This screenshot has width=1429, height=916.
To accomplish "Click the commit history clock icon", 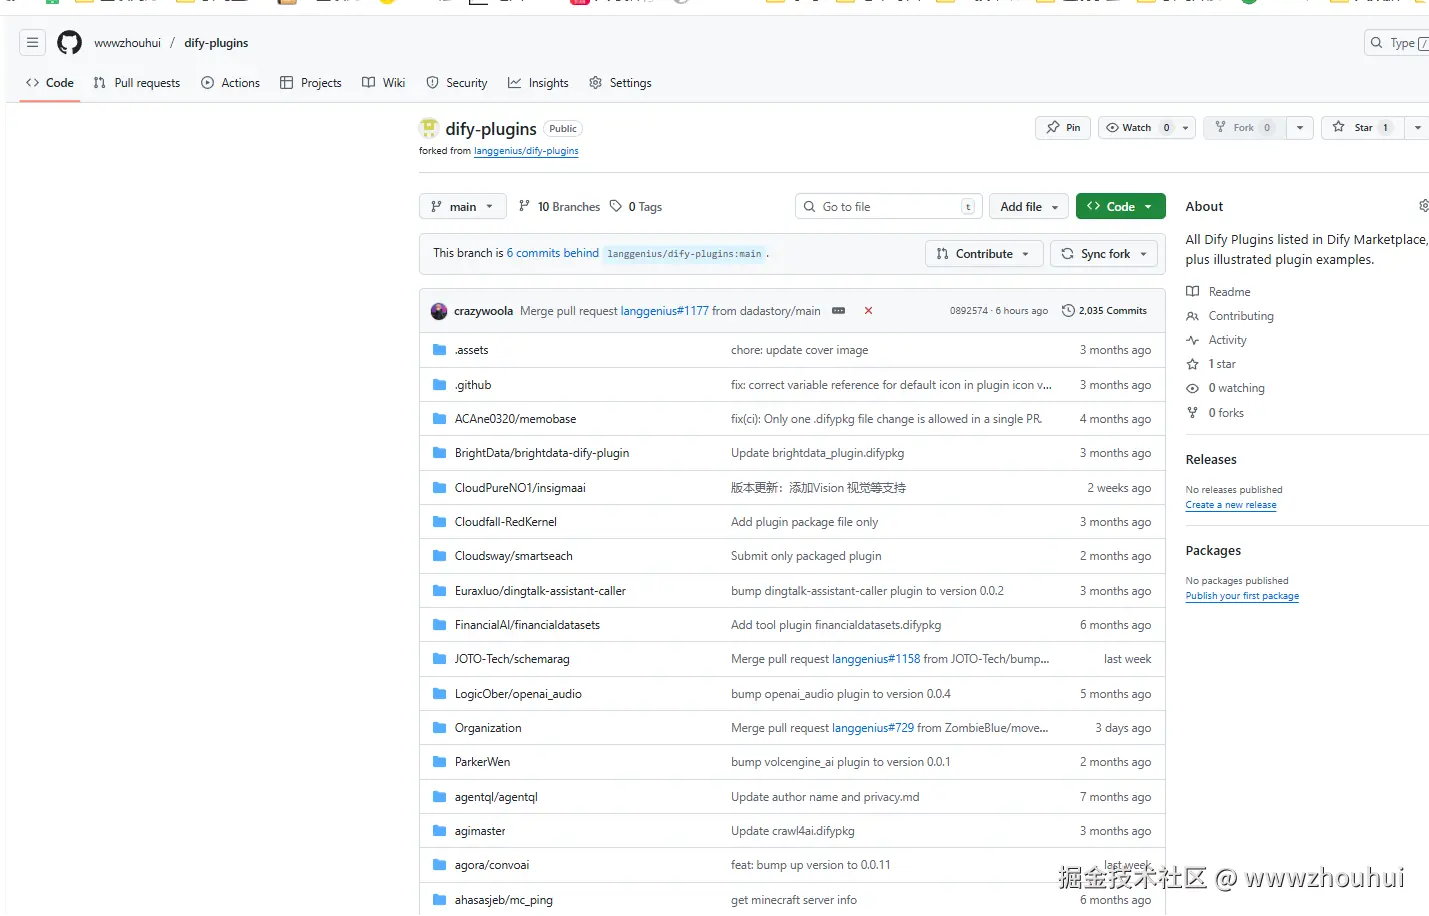I will 1068,311.
